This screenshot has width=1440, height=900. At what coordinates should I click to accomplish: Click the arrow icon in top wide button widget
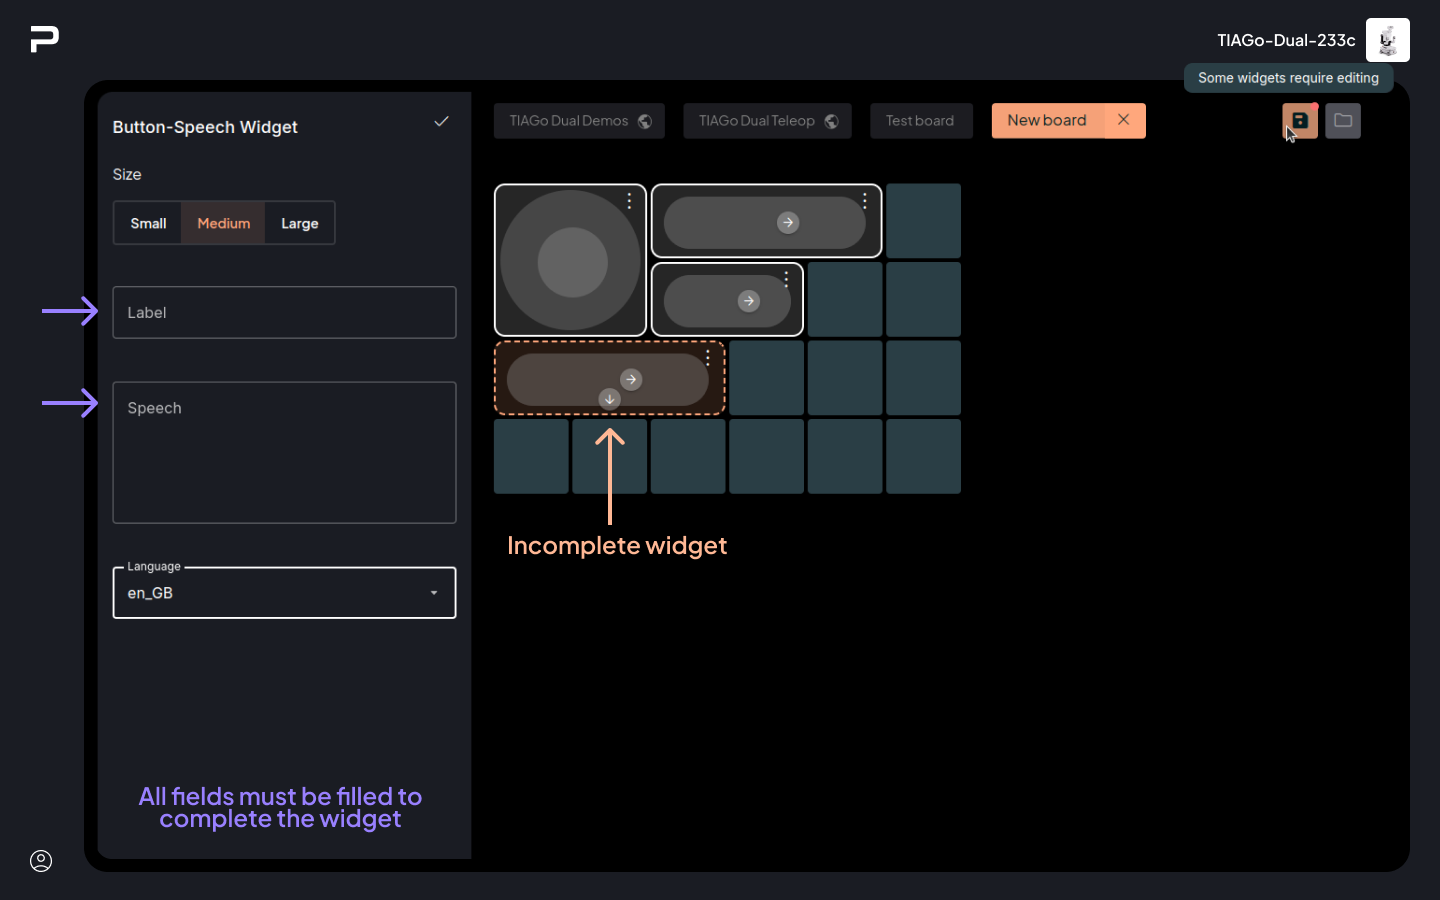pyautogui.click(x=788, y=223)
